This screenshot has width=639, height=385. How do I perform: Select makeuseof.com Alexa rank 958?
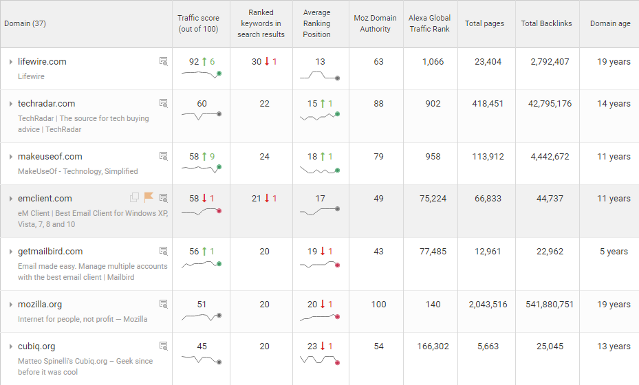click(433, 156)
